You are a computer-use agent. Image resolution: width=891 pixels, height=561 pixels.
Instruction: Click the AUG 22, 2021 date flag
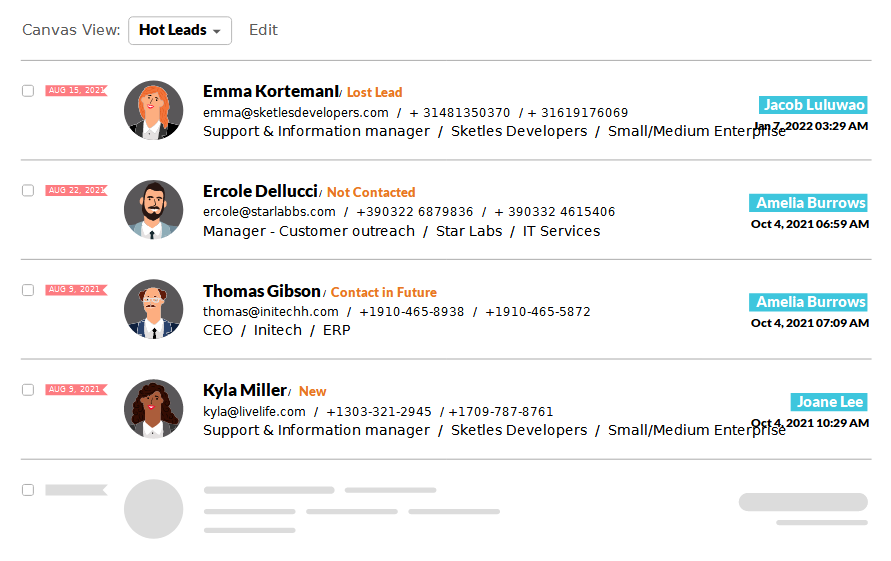[76, 190]
